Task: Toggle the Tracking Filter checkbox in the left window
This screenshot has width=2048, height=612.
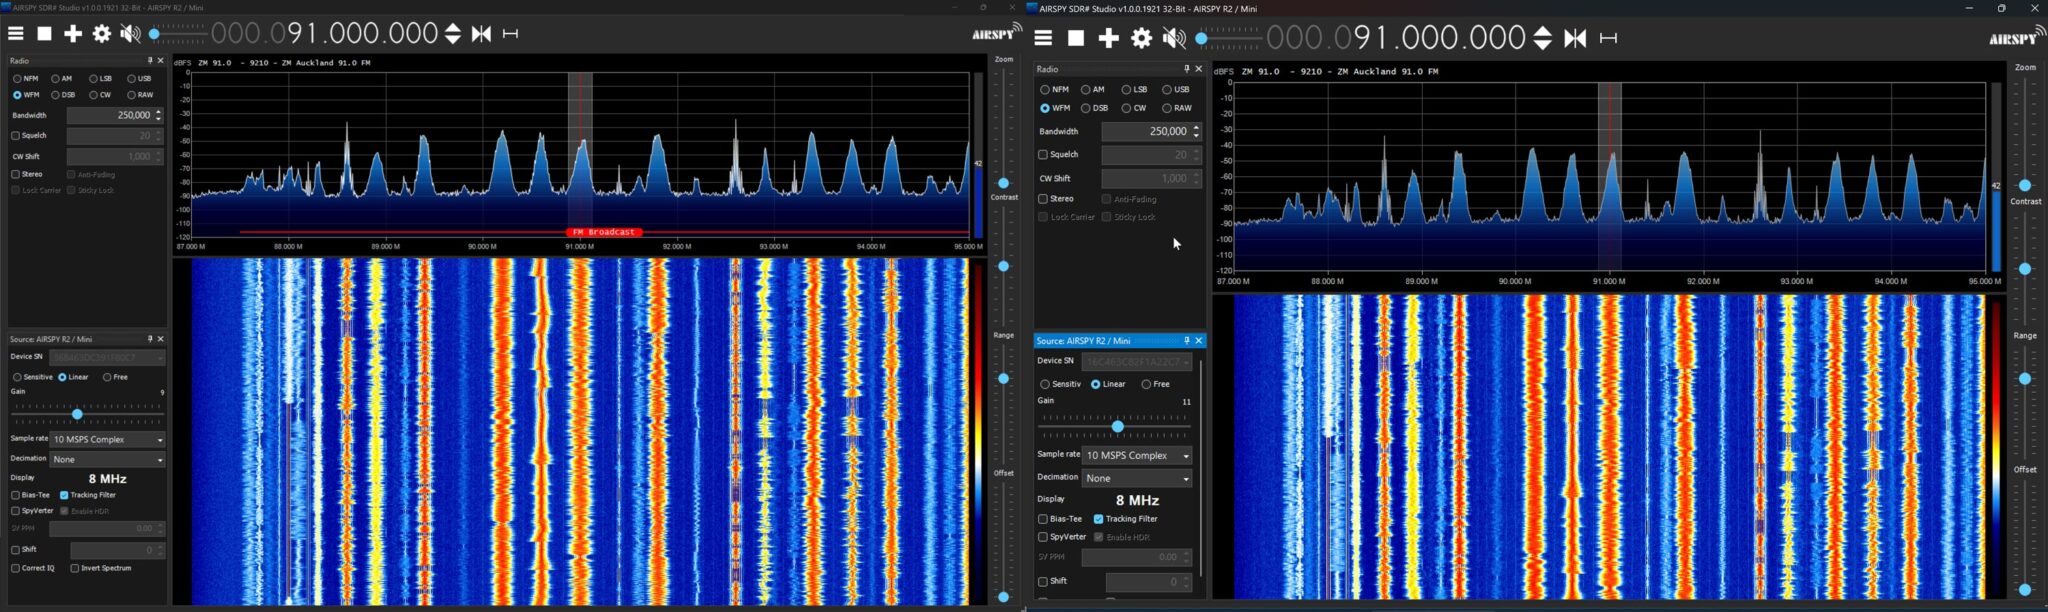Action: pos(64,495)
